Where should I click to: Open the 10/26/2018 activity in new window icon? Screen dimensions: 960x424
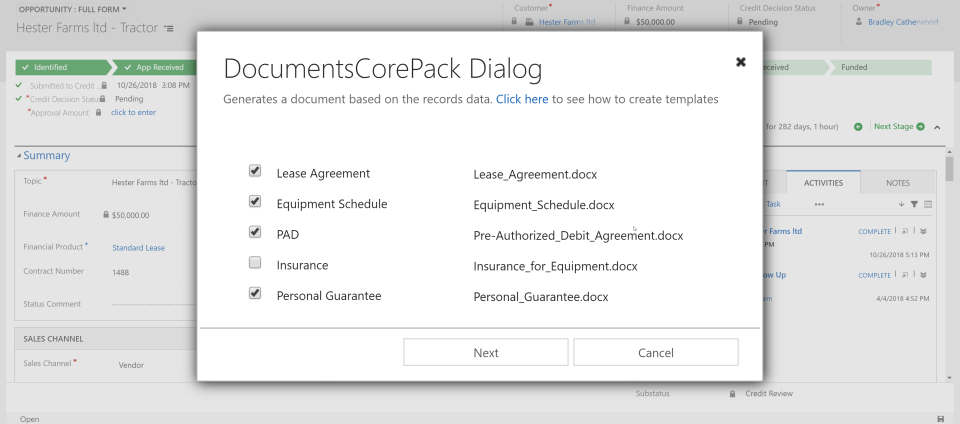click(x=904, y=231)
